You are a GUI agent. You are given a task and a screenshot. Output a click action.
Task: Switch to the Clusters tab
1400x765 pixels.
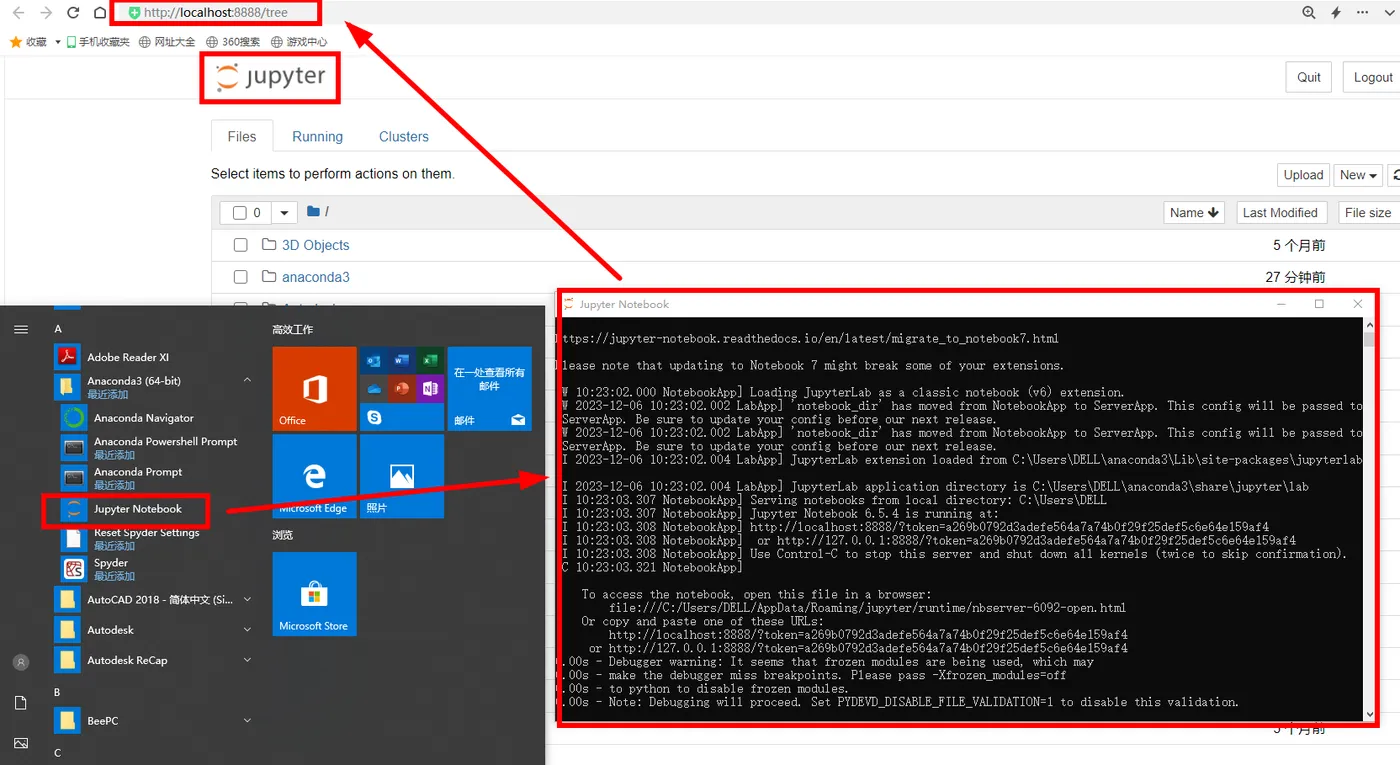404,137
